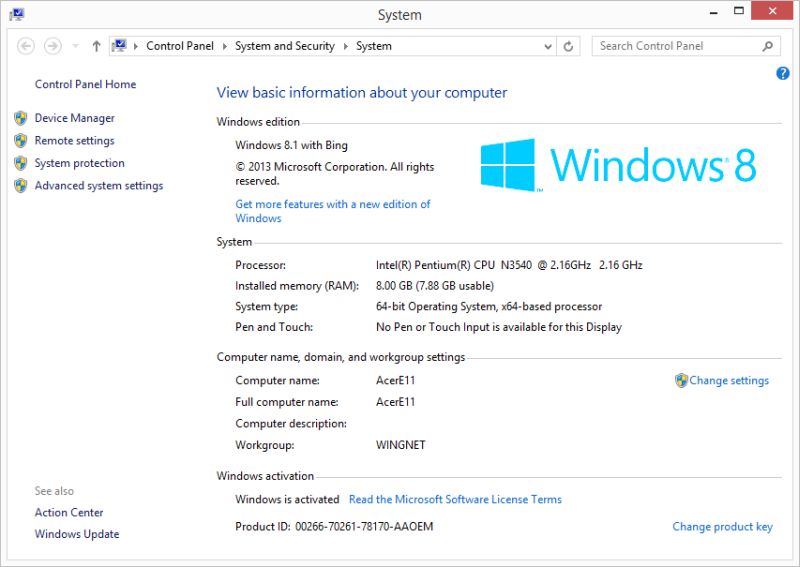Click the Windows is activated status text
Image resolution: width=800 pixels, height=567 pixels.
pos(287,499)
